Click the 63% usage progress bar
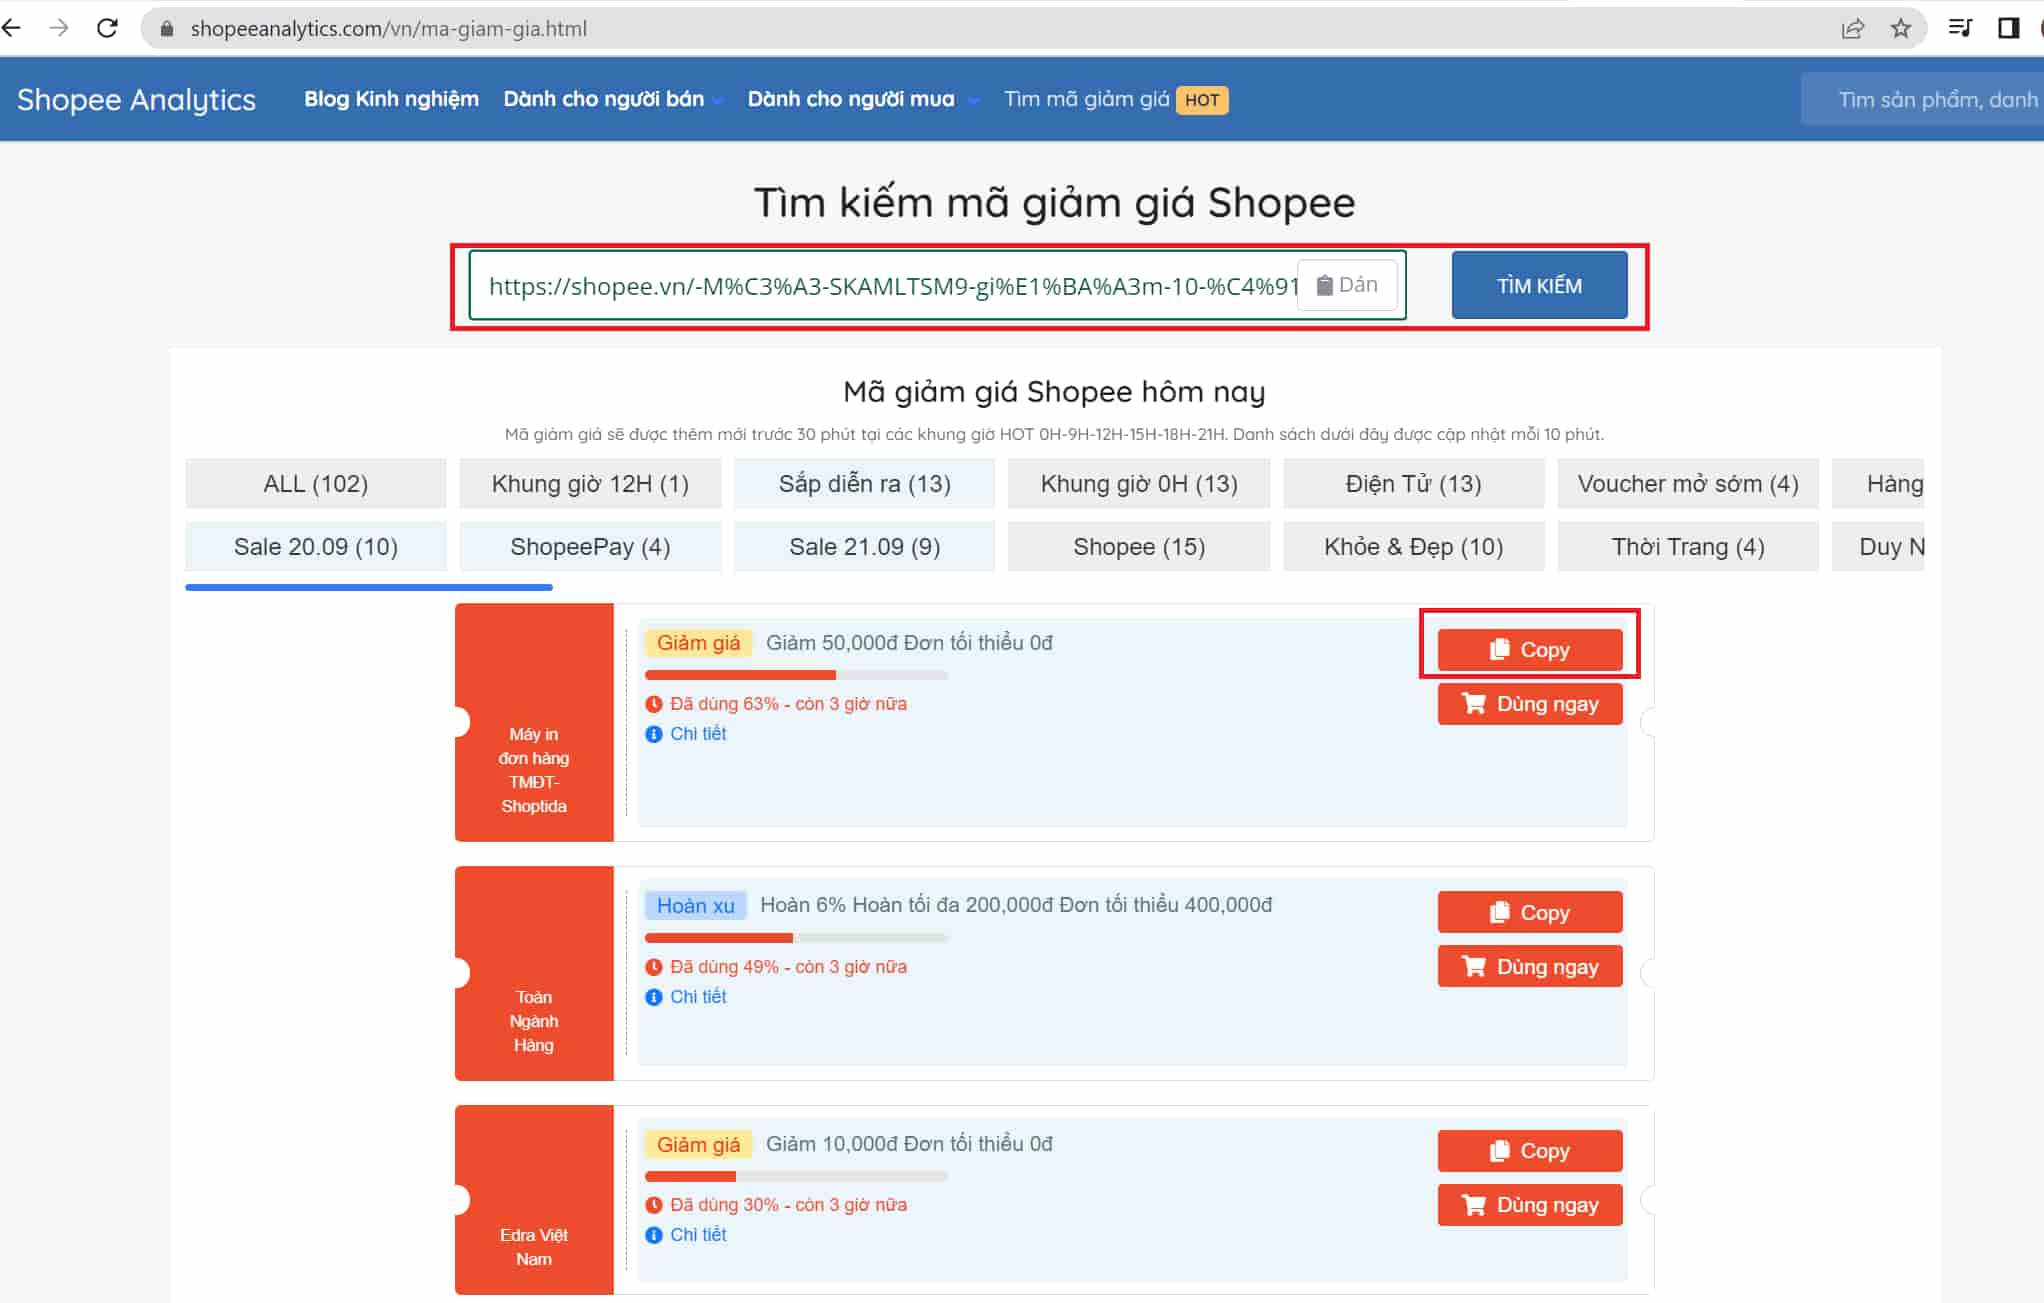This screenshot has height=1303, width=2044. (x=795, y=675)
